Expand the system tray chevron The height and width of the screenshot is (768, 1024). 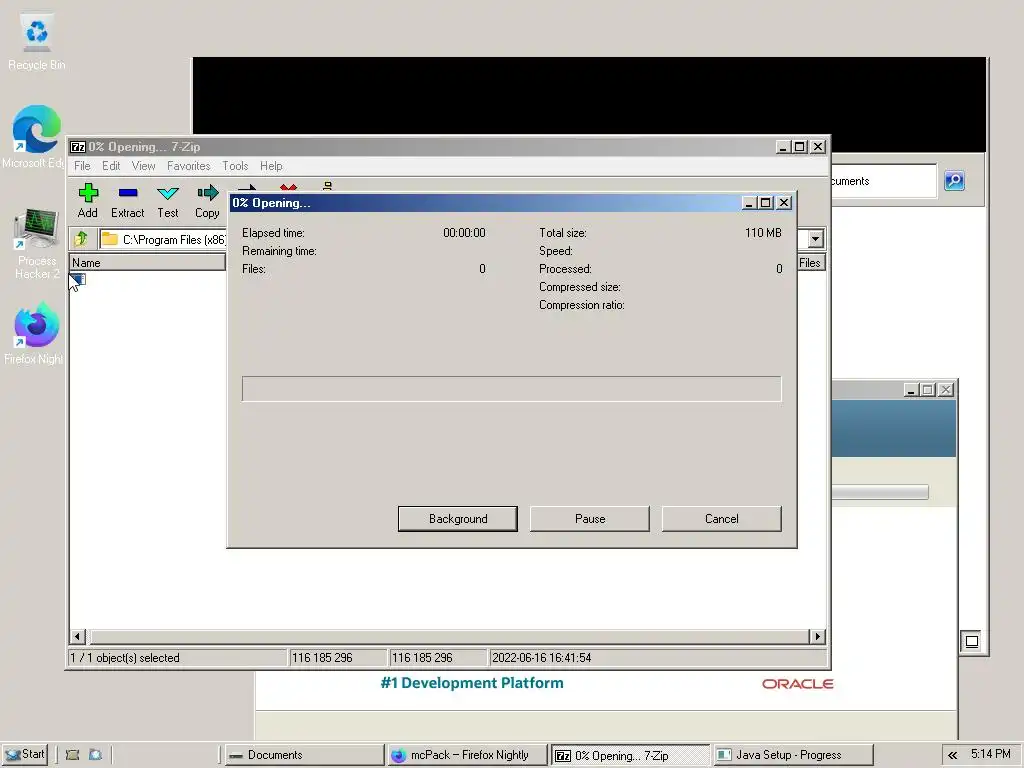point(953,755)
